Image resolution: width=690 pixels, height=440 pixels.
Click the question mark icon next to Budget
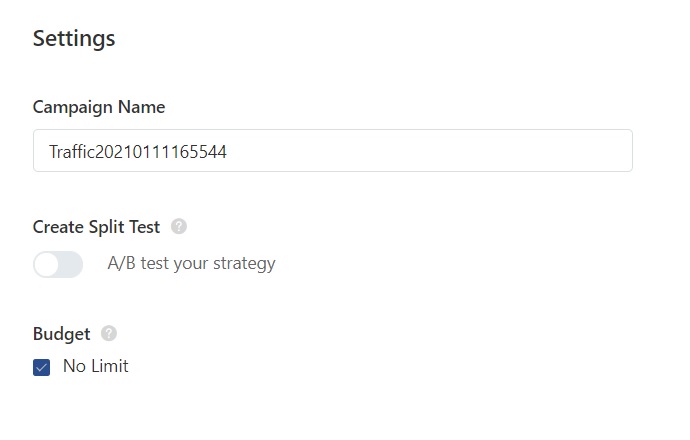pos(109,334)
